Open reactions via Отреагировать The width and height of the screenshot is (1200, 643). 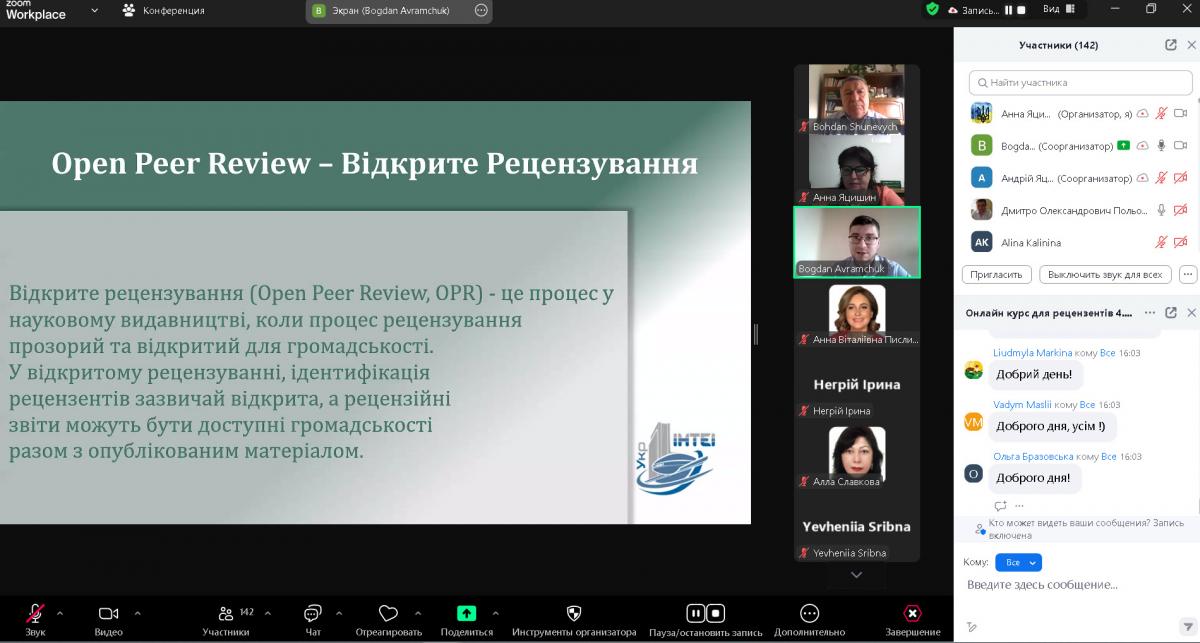[x=389, y=619]
